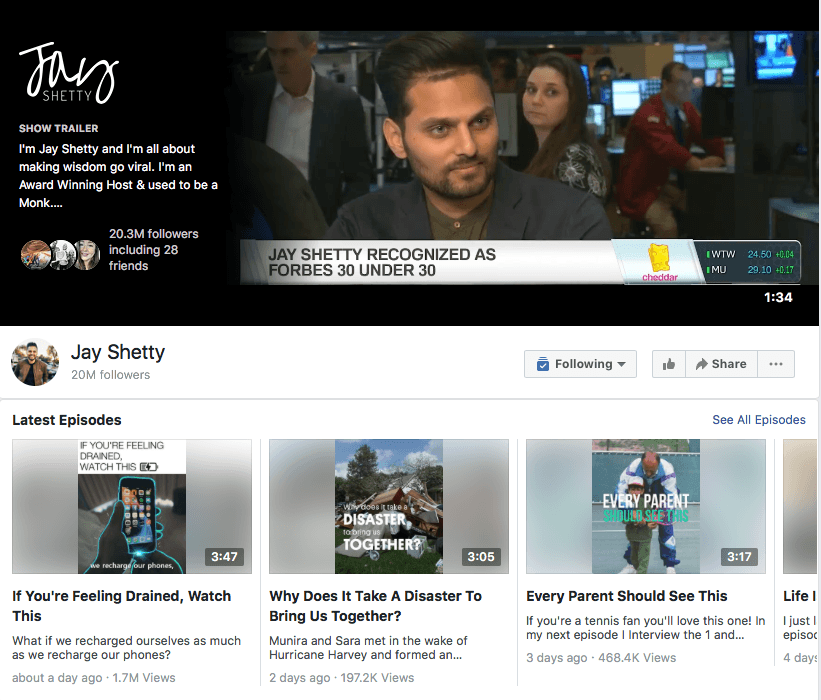
Task: Click the 'What if we recharged ourselves' description
Action: pos(126,648)
